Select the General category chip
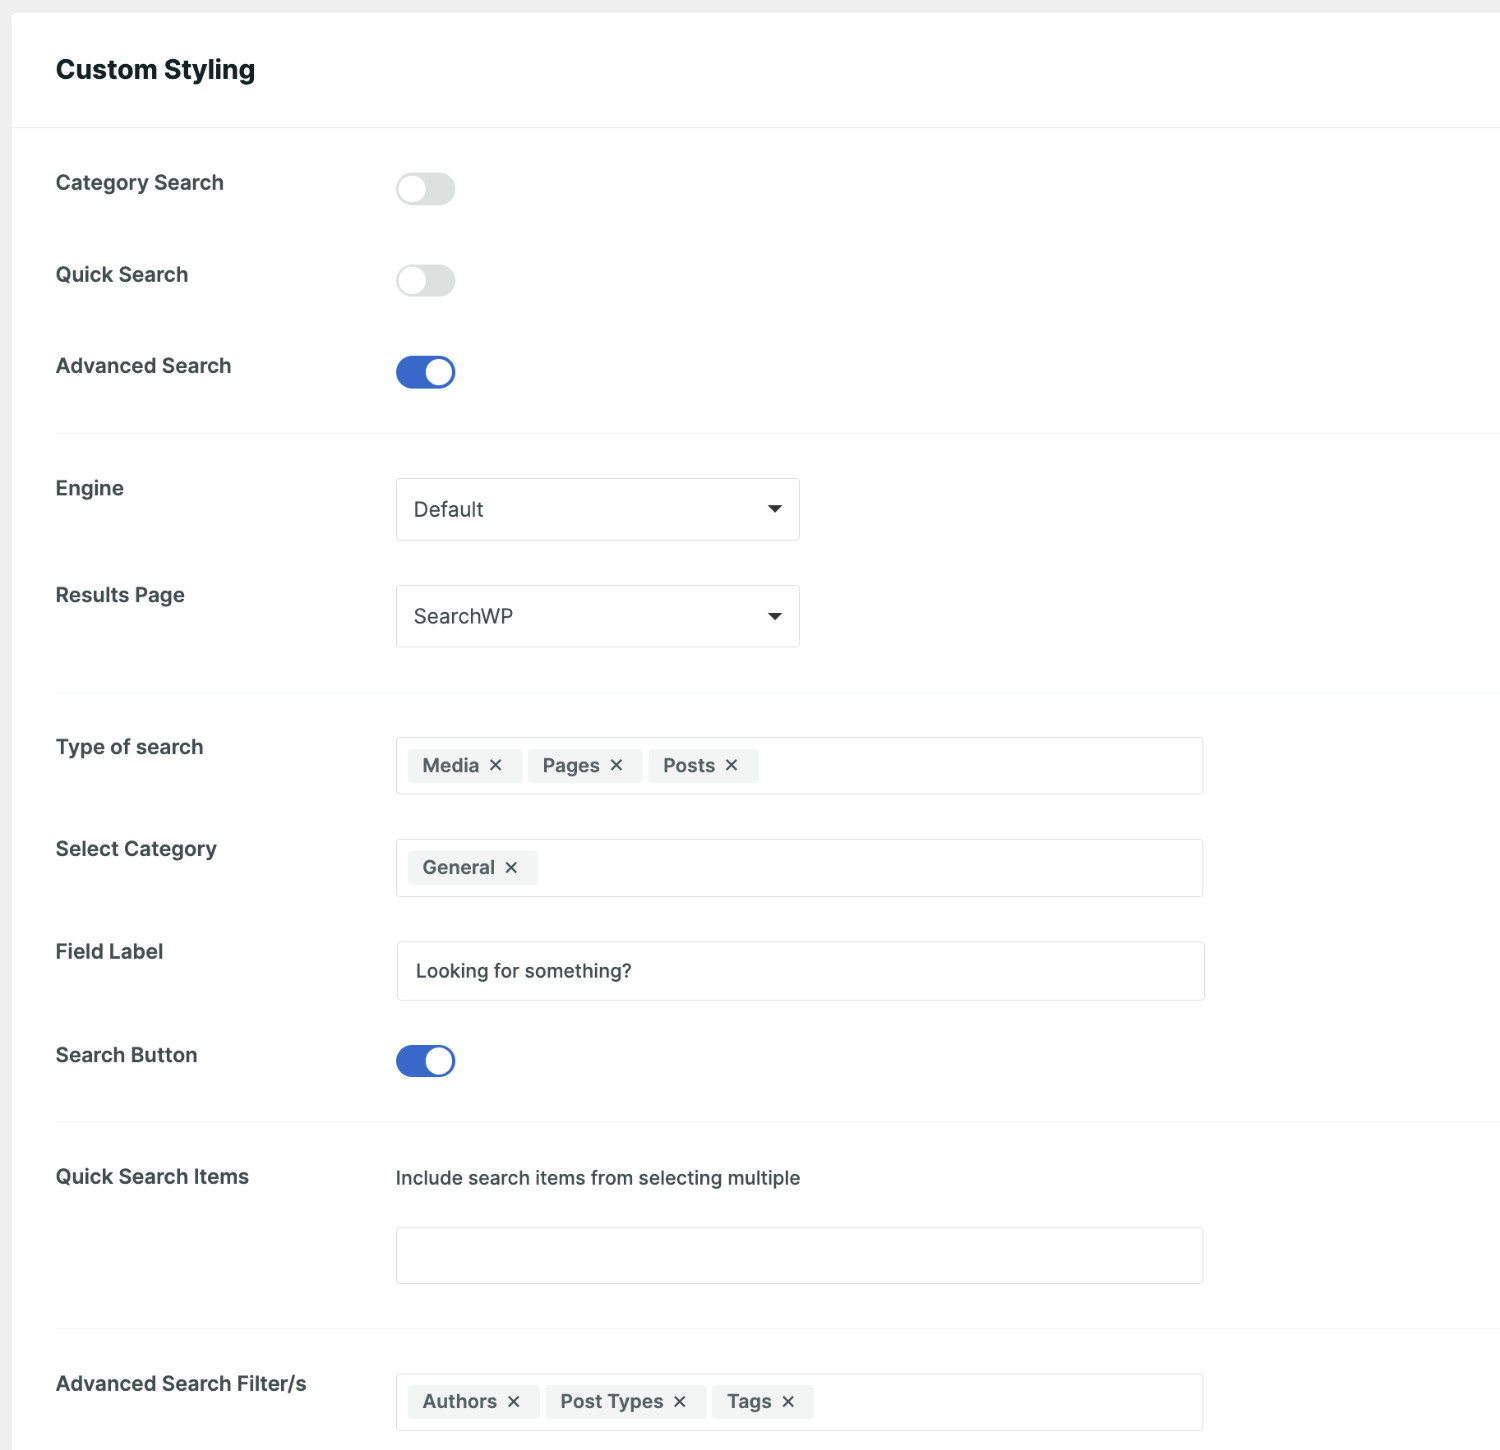 pyautogui.click(x=458, y=867)
